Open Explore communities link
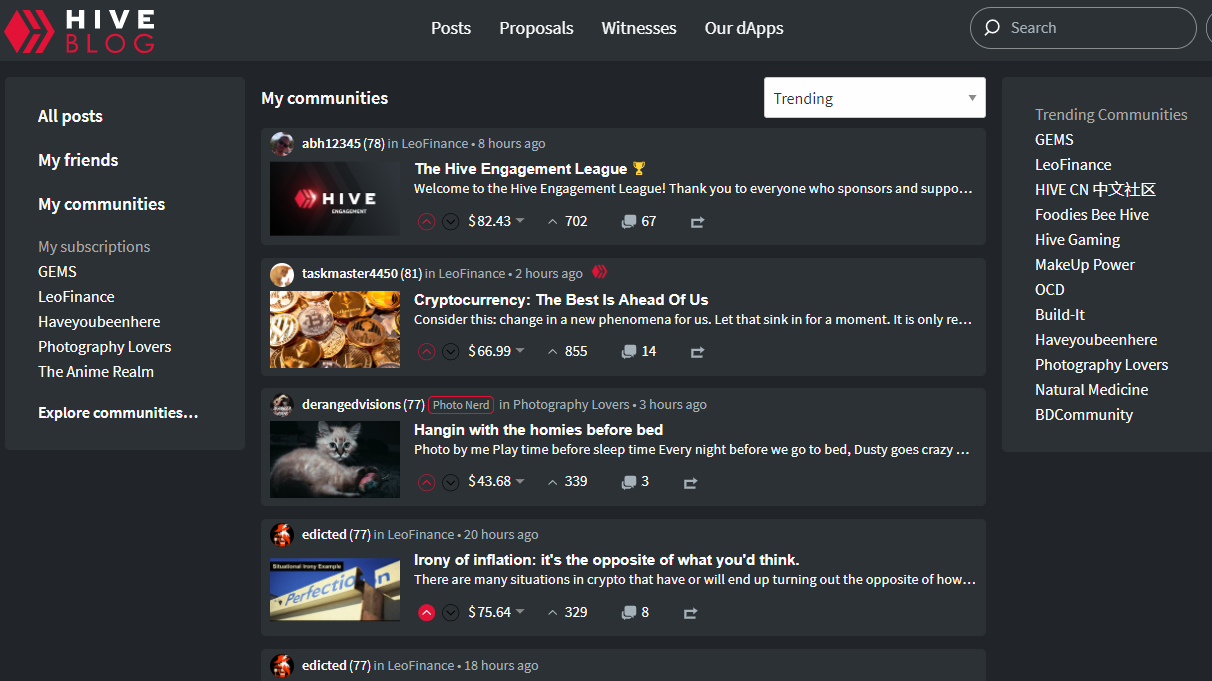 point(118,413)
